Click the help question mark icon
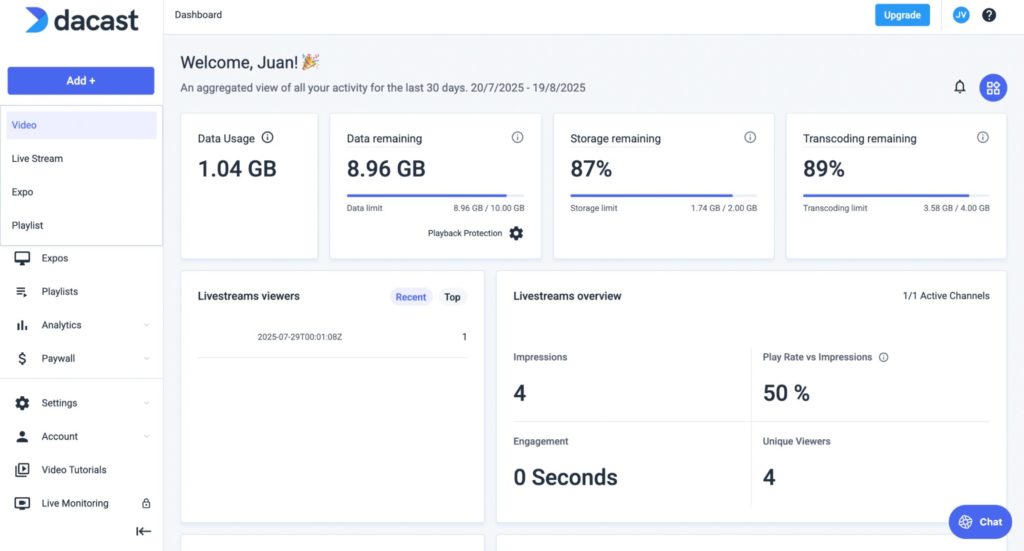1024x551 pixels. click(x=989, y=15)
